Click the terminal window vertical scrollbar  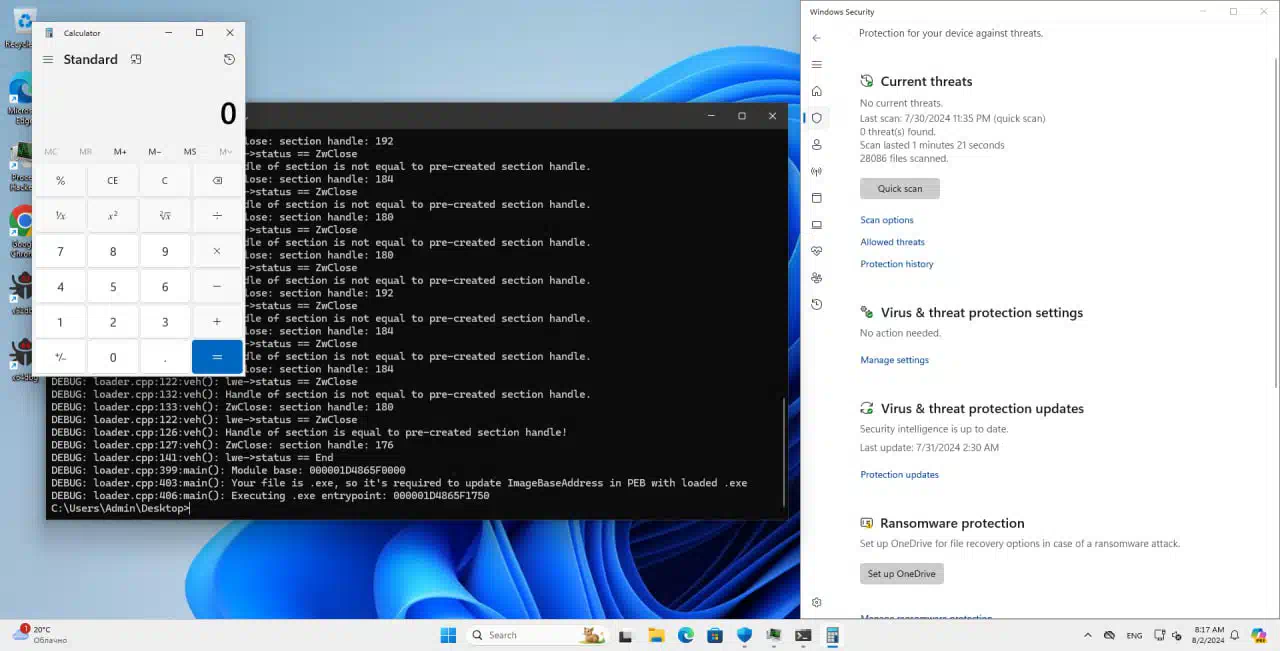tap(784, 455)
